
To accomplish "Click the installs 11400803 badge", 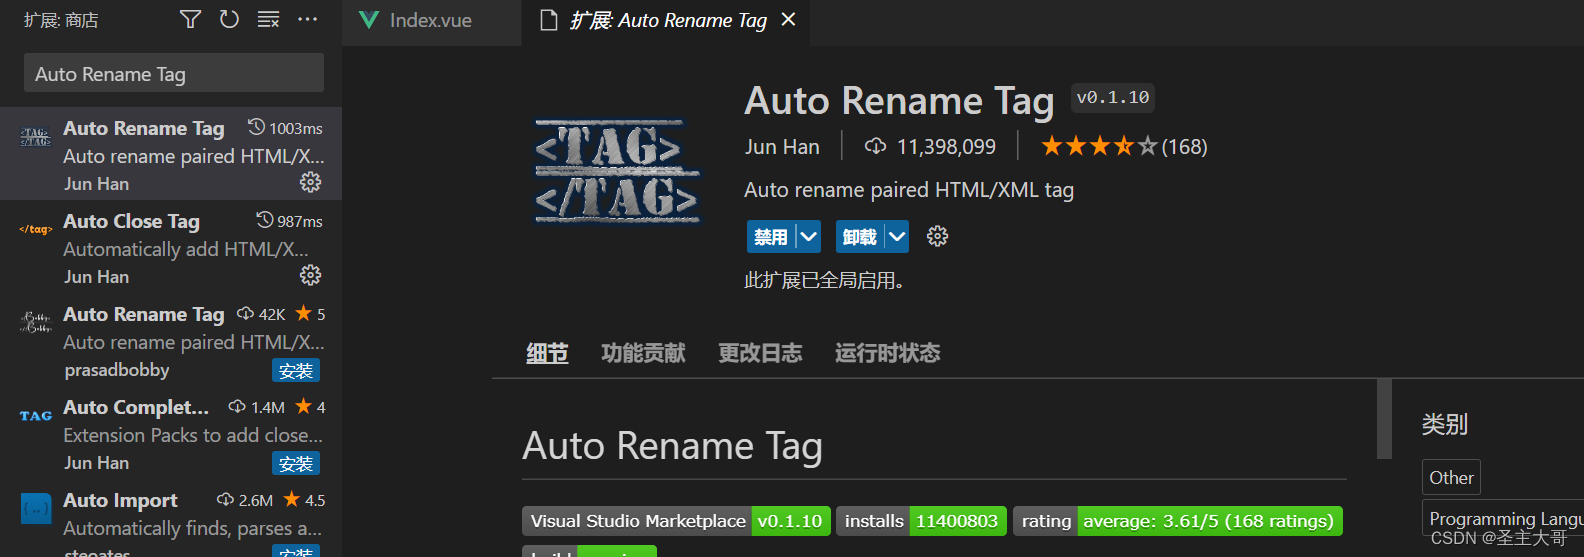I will 921,520.
